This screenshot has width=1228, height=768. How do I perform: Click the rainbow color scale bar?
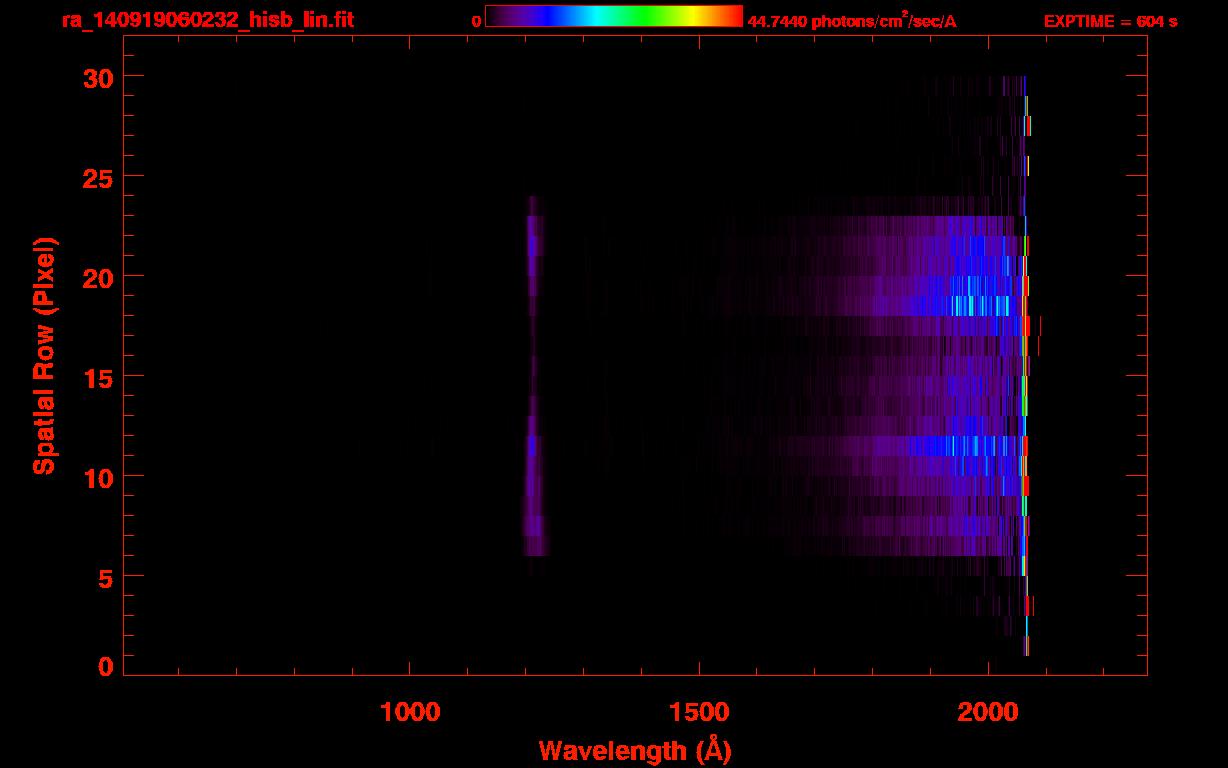tap(614, 16)
